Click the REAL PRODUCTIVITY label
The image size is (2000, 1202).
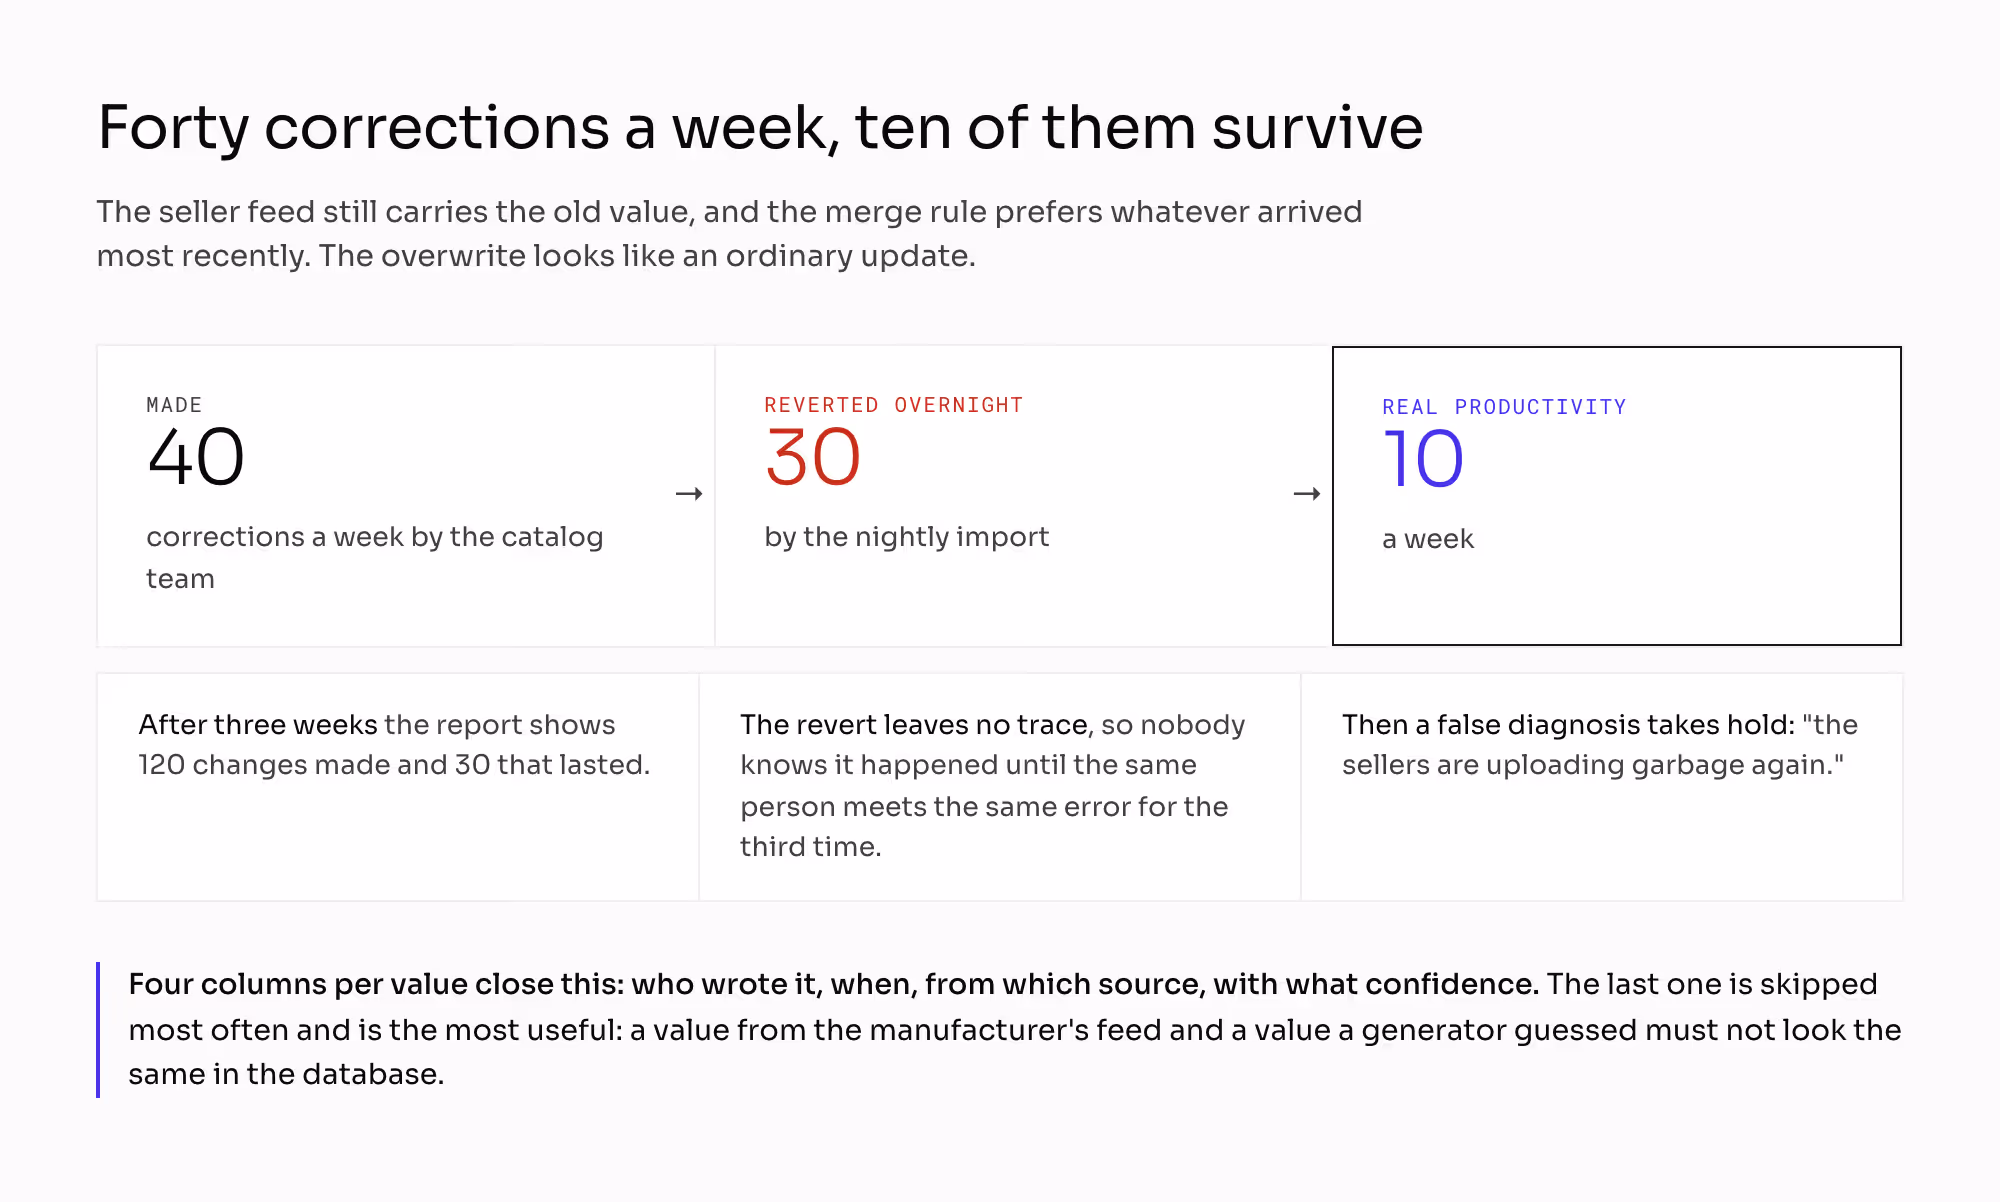click(x=1504, y=407)
